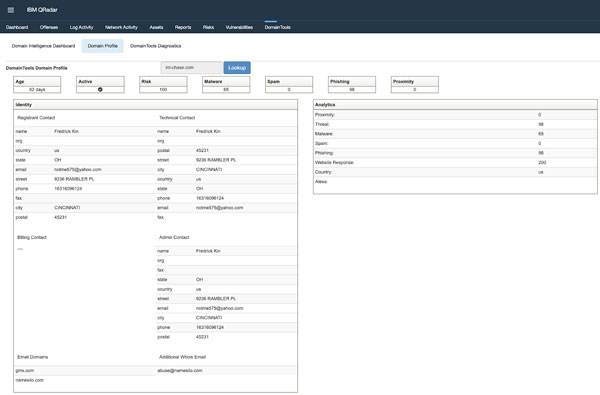Select technical contact email value

pos(219,208)
